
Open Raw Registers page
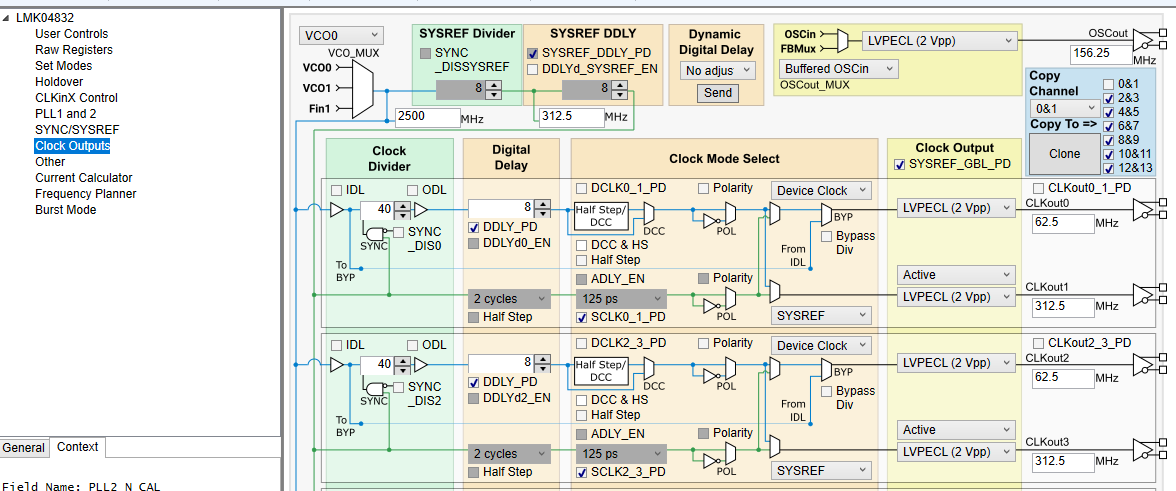coord(74,49)
